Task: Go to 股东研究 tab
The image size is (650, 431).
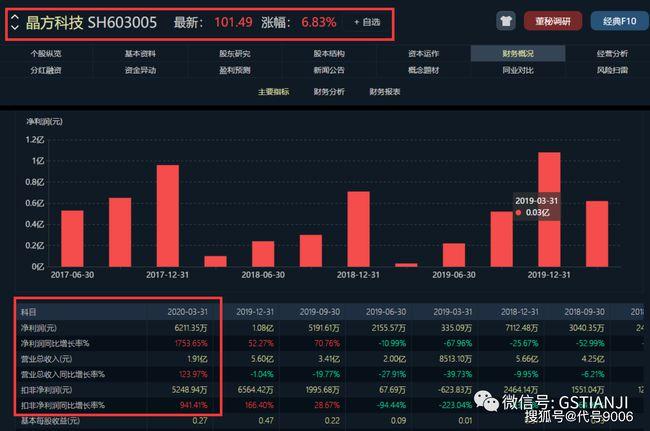Action: 235,53
